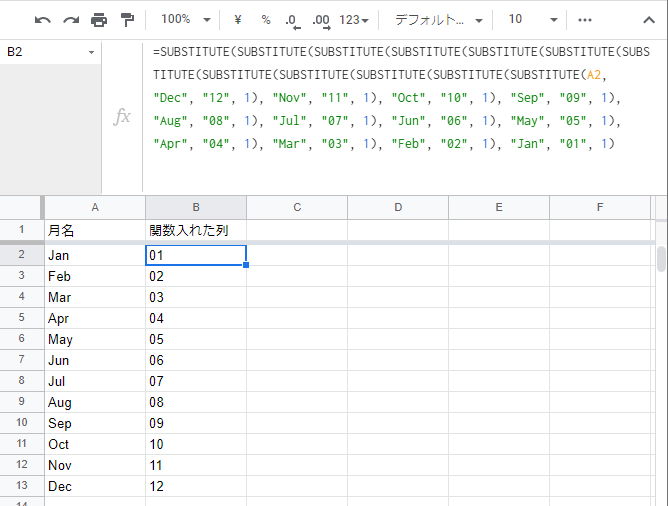668x506 pixels.
Task: Click the Print icon in toolbar
Action: point(99,19)
